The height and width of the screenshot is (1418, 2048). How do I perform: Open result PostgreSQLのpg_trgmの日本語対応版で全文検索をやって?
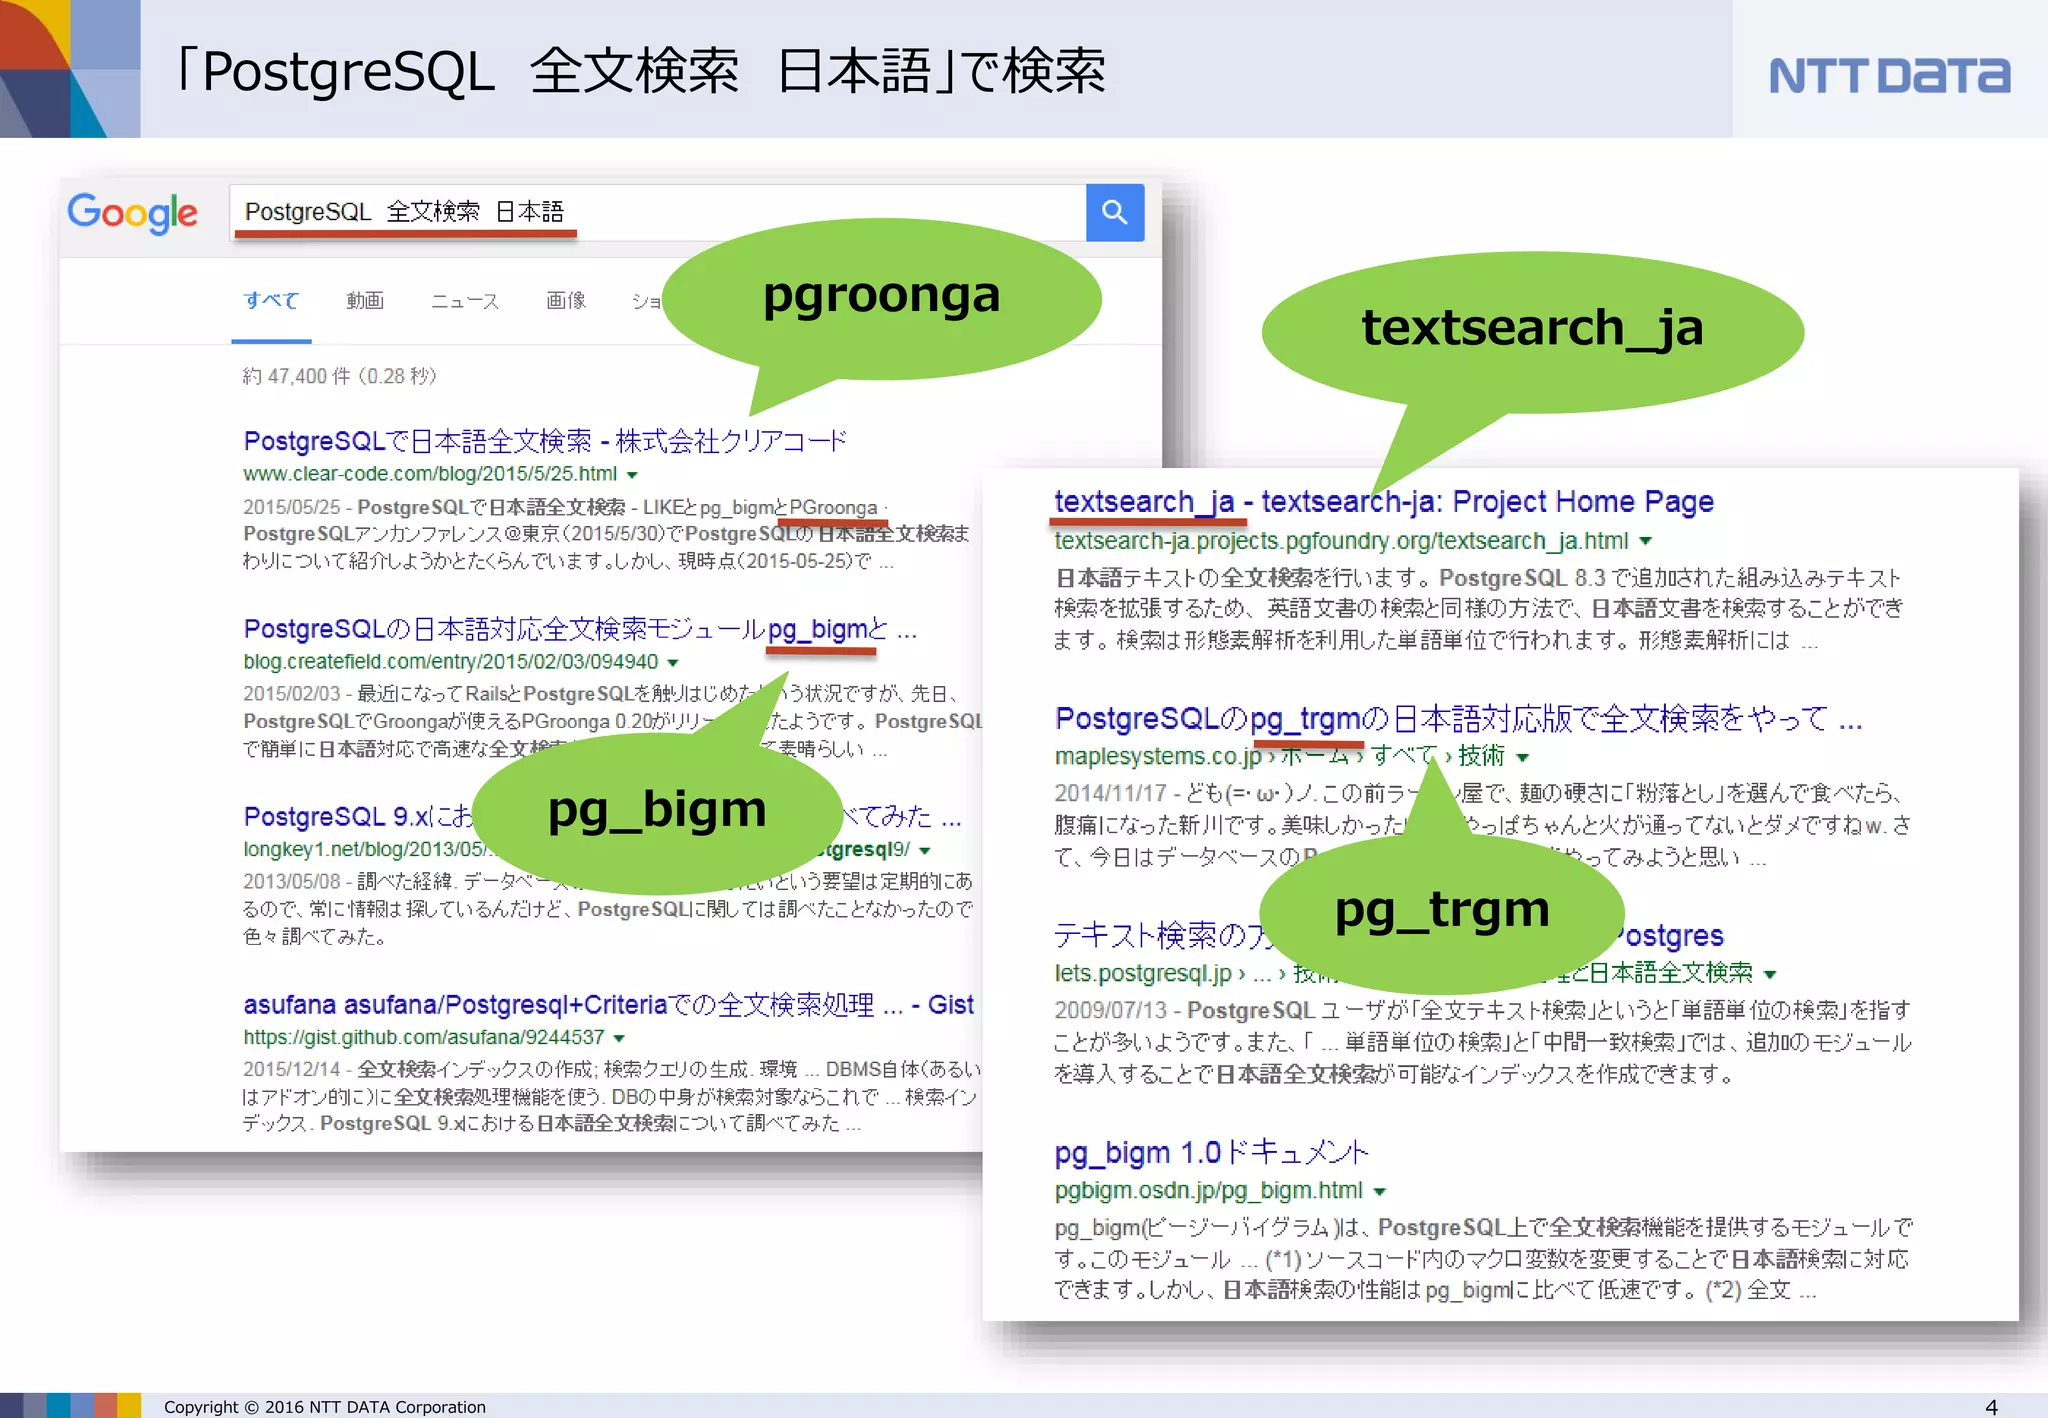coord(1458,719)
